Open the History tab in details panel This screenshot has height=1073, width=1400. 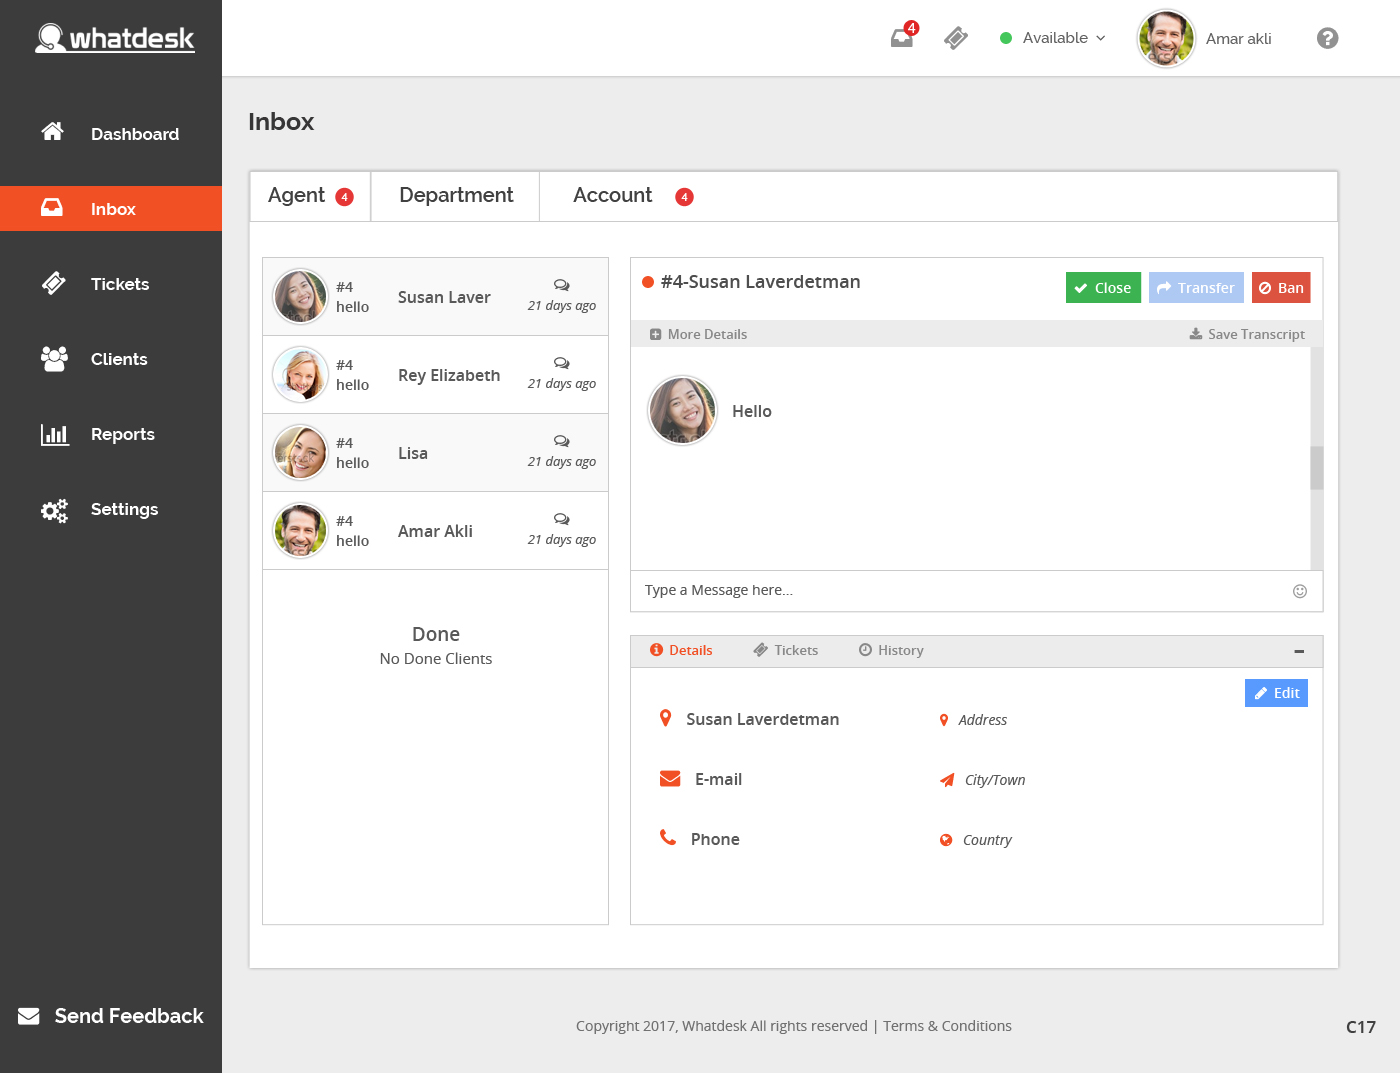[890, 650]
